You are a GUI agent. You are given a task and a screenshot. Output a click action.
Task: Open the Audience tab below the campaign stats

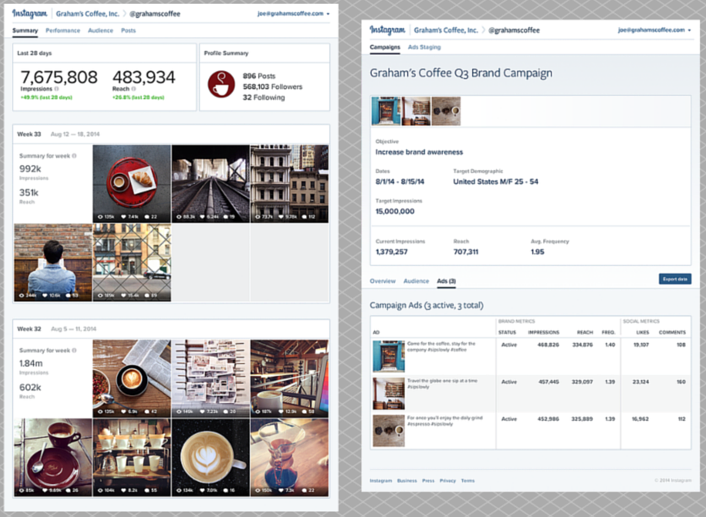[x=416, y=281]
